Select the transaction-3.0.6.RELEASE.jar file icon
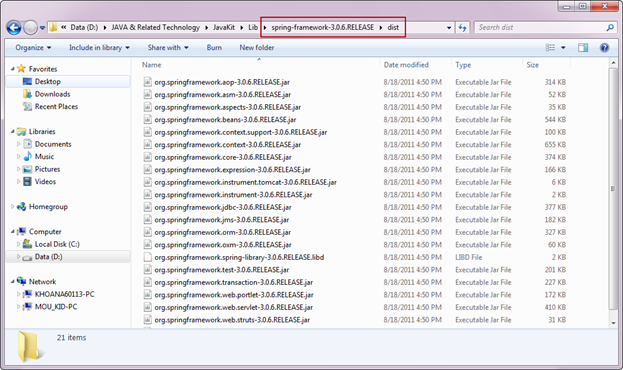This screenshot has height=370, width=623. point(147,282)
